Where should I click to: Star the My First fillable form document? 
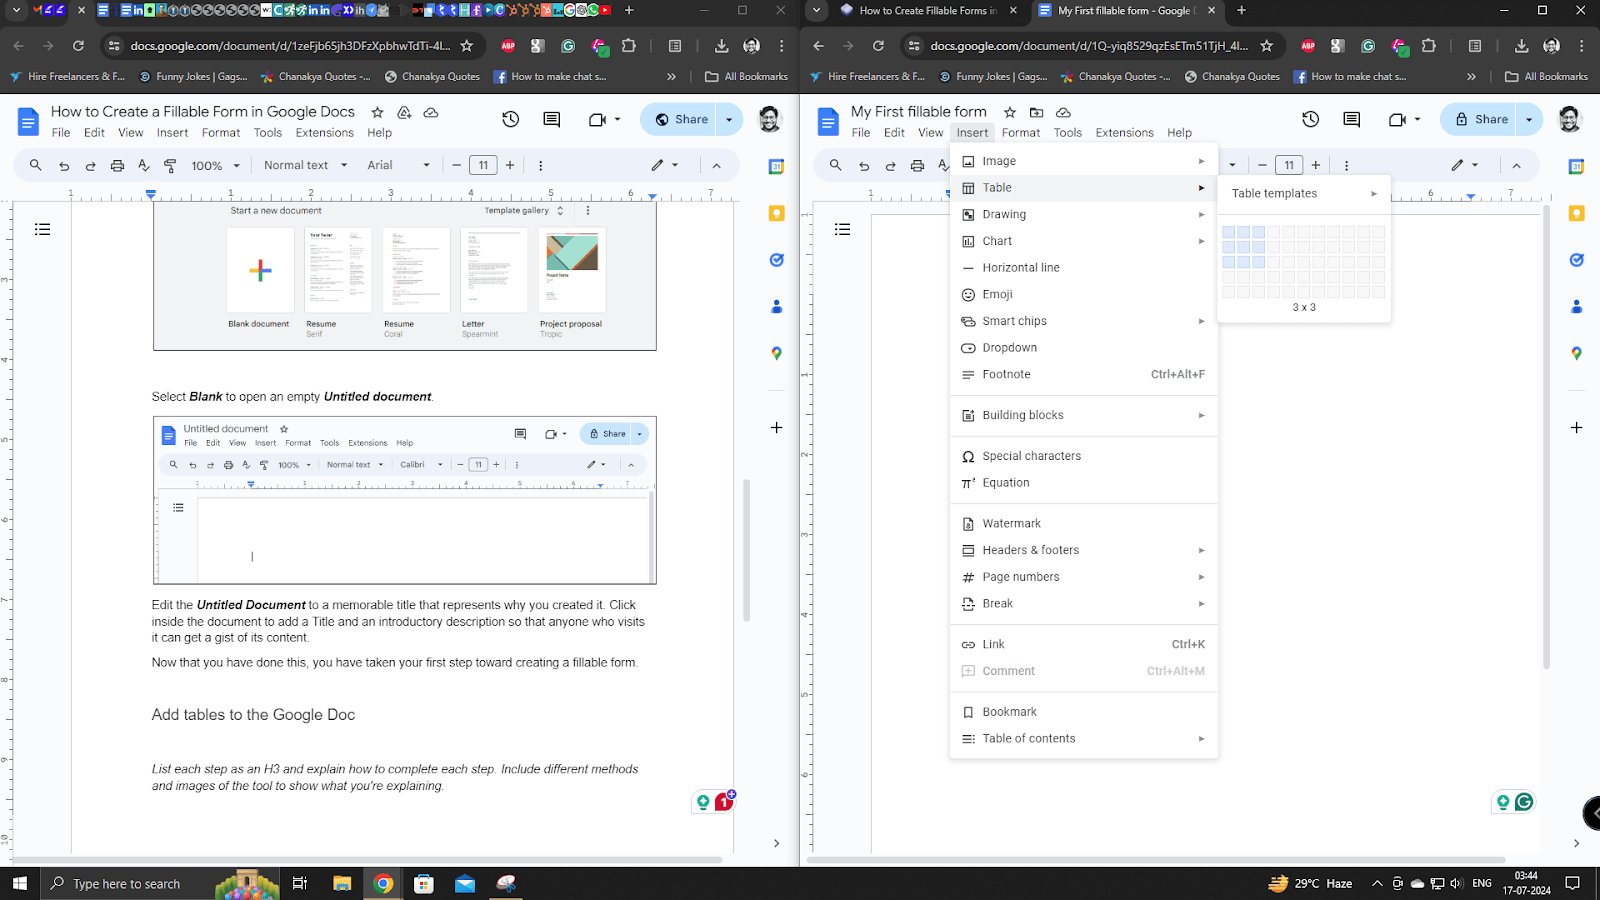pyautogui.click(x=1010, y=112)
